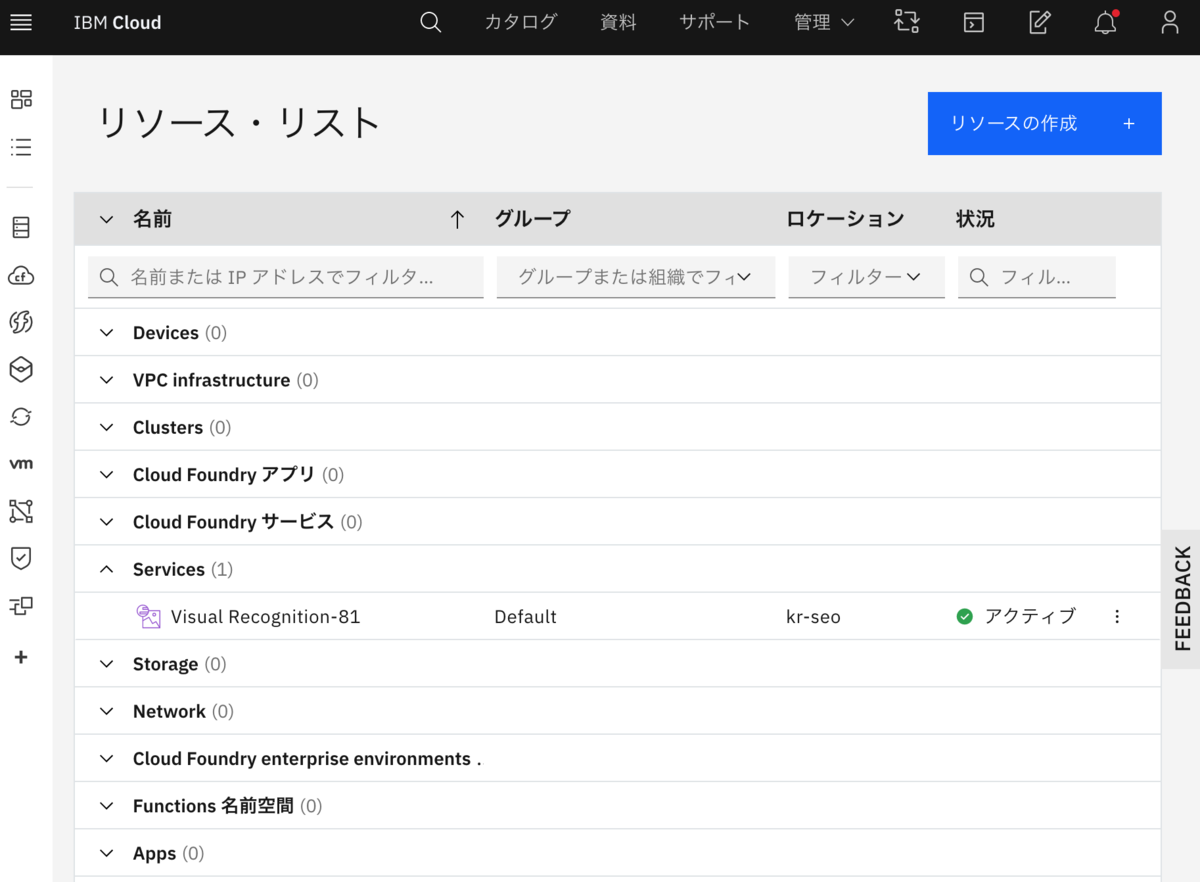Click the plus icon in the sidebar
The width and height of the screenshot is (1200, 882).
pyautogui.click(x=21, y=657)
